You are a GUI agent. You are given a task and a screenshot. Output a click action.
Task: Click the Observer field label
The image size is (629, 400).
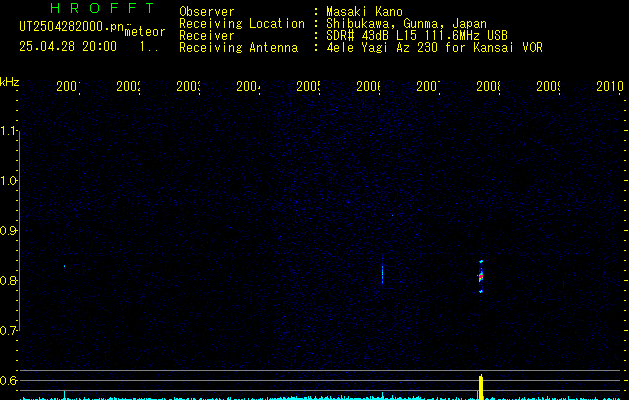pos(207,11)
